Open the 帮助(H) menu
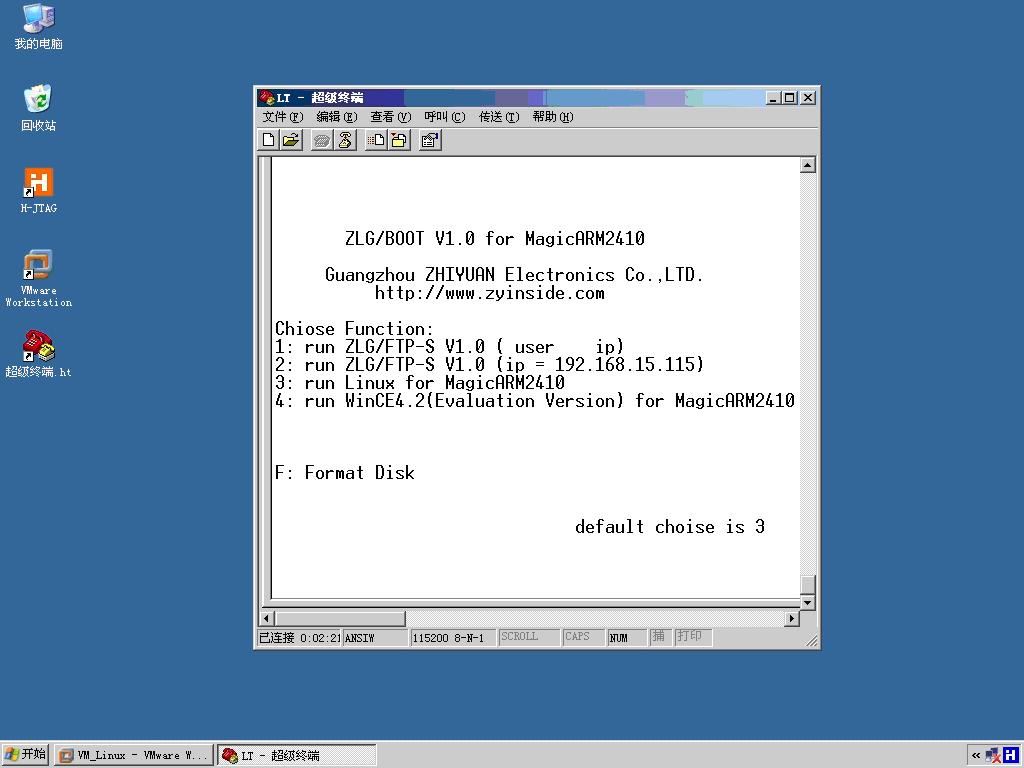The image size is (1024, 768). click(x=552, y=117)
